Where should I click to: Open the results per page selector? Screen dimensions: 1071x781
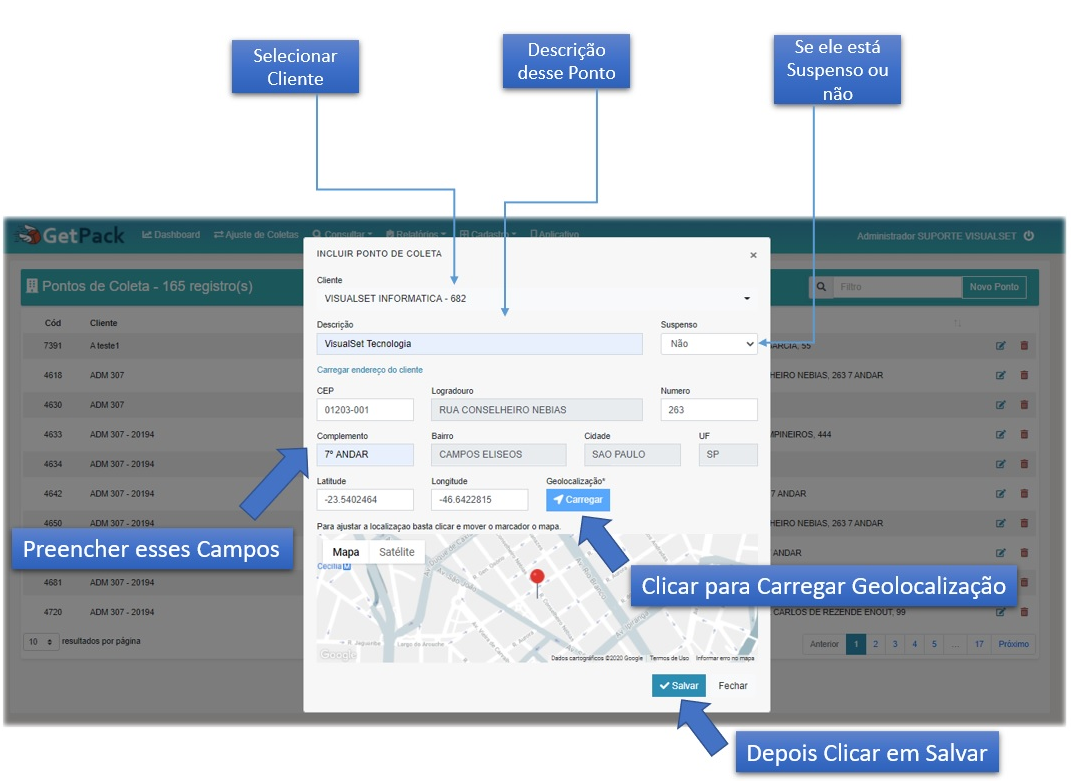(x=41, y=642)
